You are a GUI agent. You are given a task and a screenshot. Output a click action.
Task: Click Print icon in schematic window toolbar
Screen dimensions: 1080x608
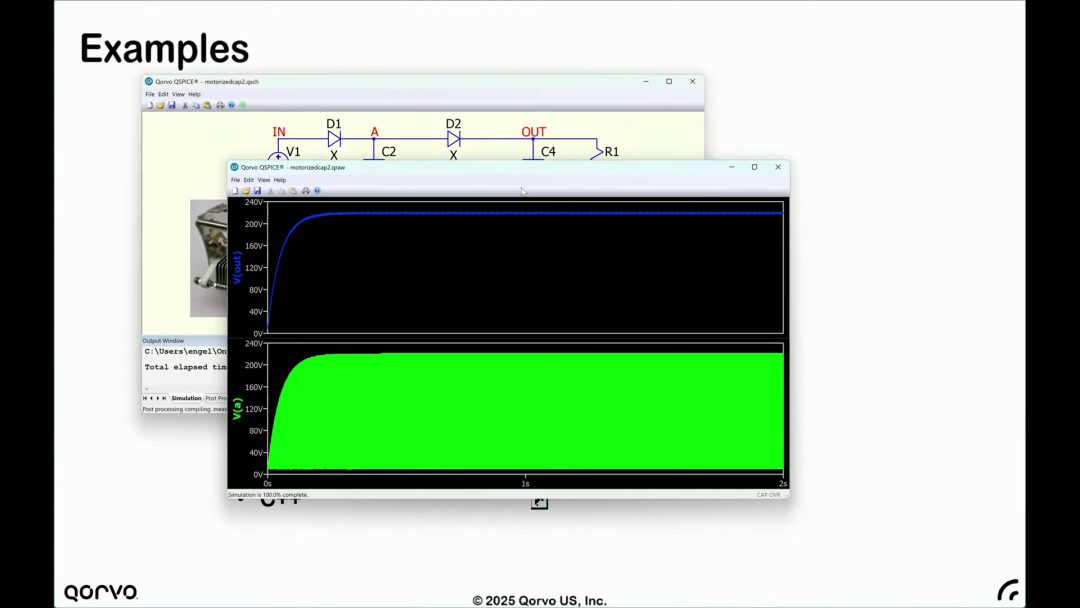[220, 105]
